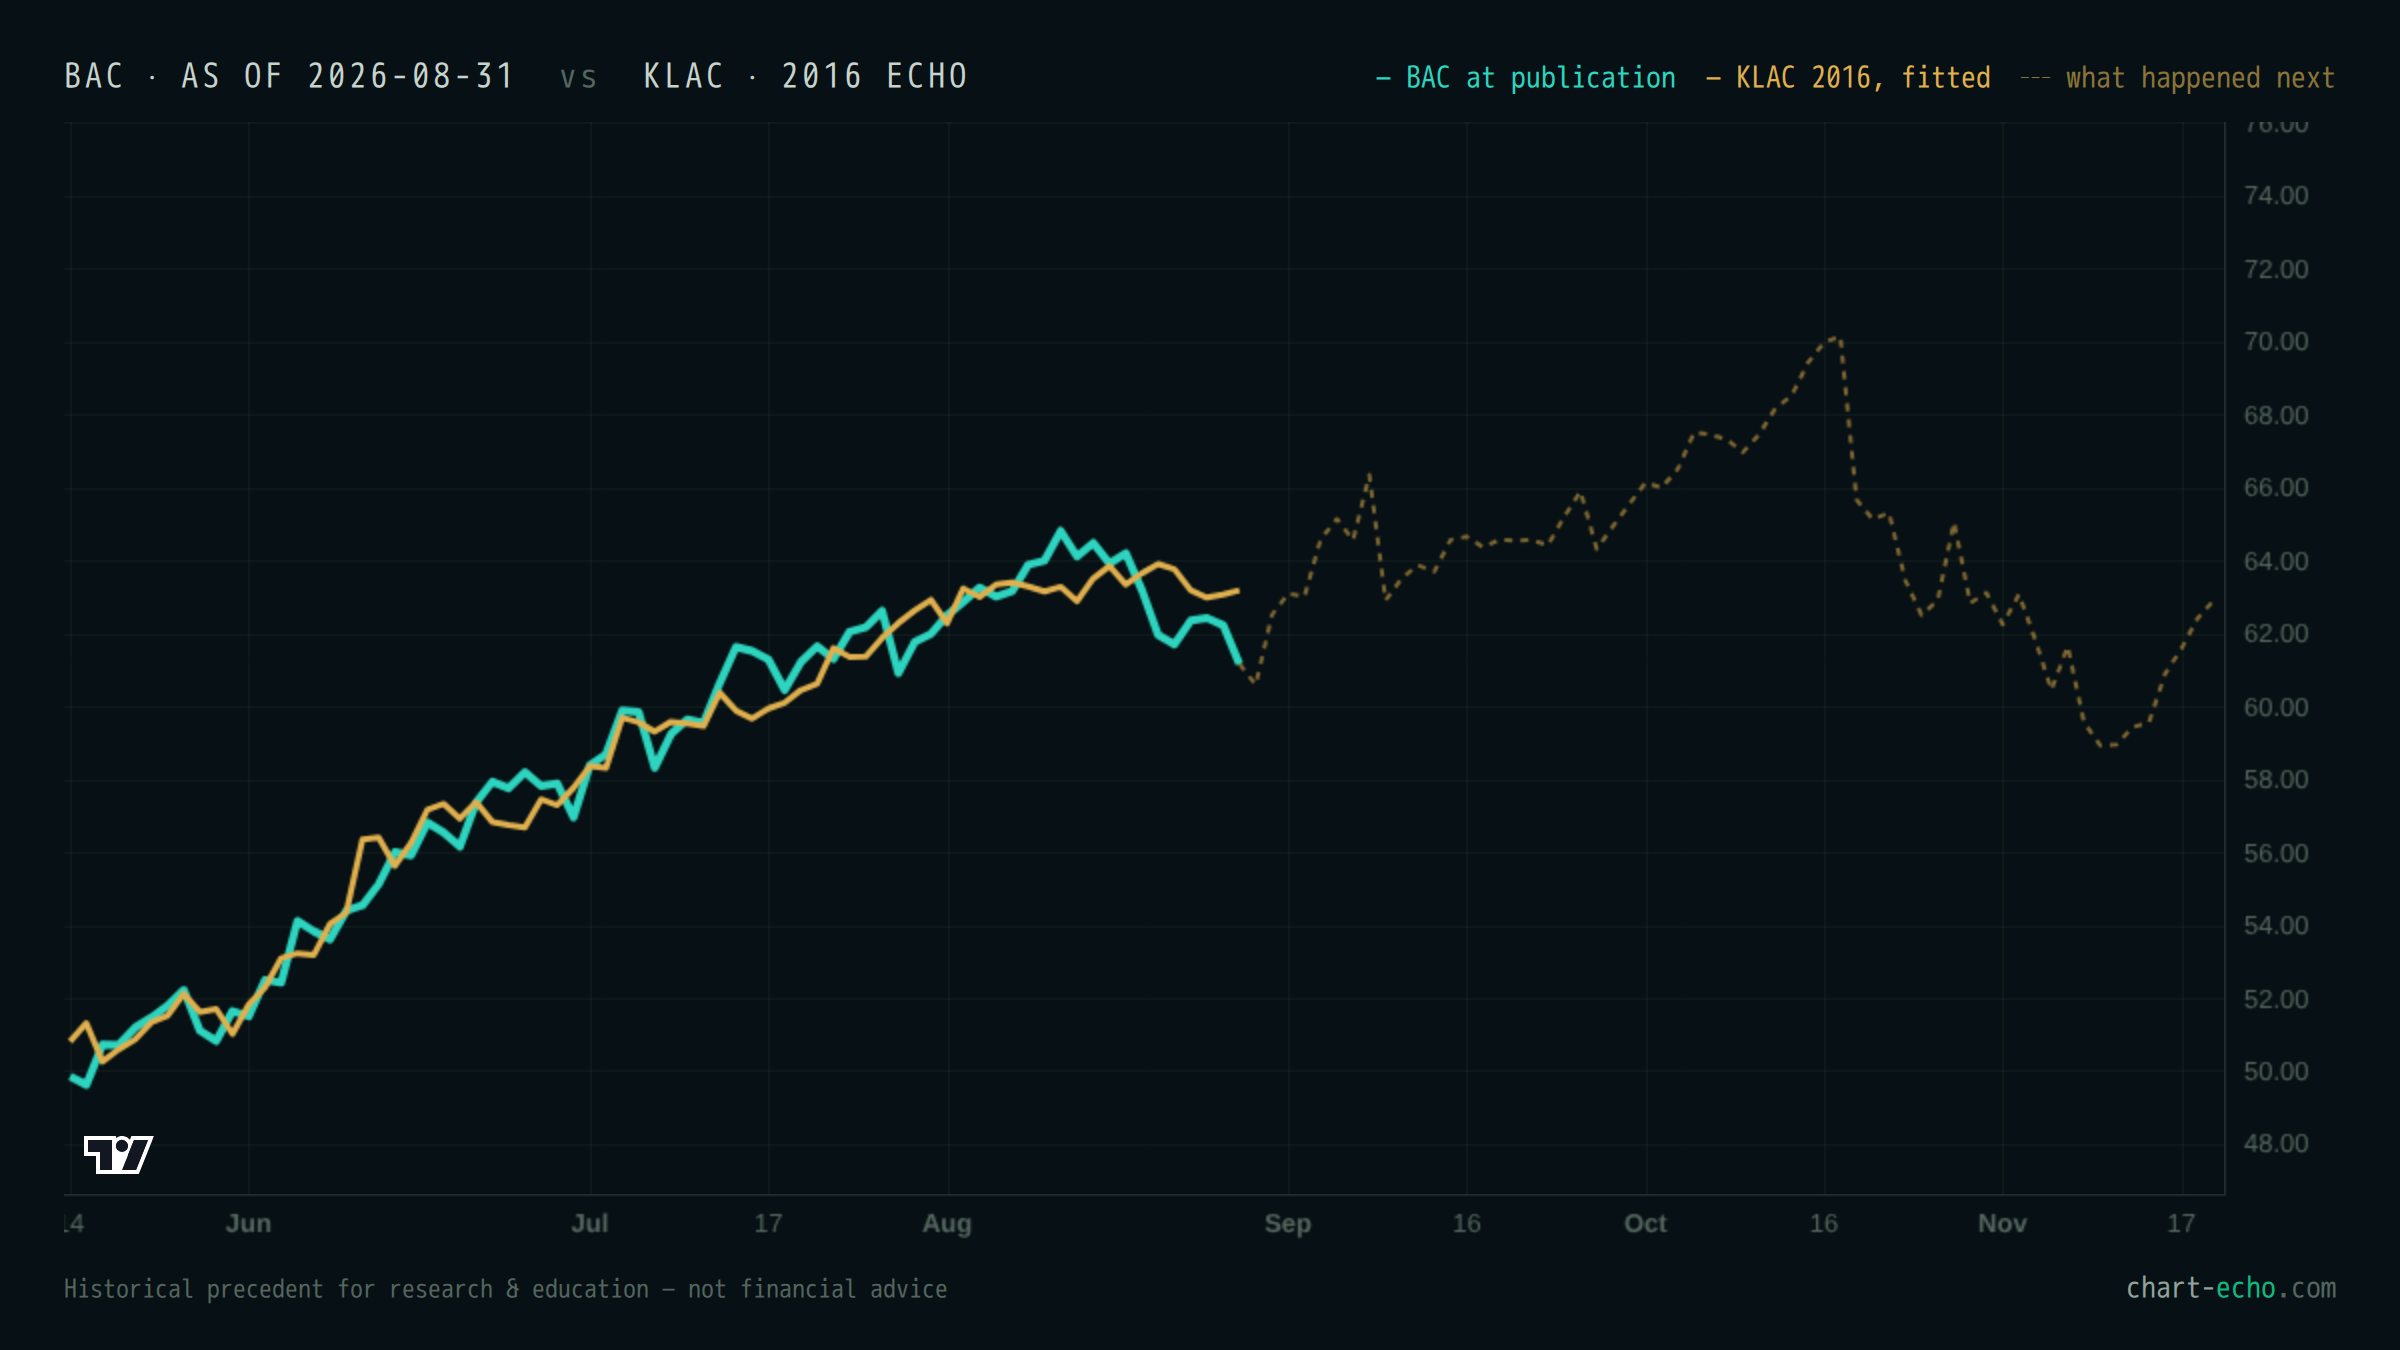Viewport: 2400px width, 1350px height.
Task: Click the 70.00 price axis label
Action: click(x=2276, y=342)
